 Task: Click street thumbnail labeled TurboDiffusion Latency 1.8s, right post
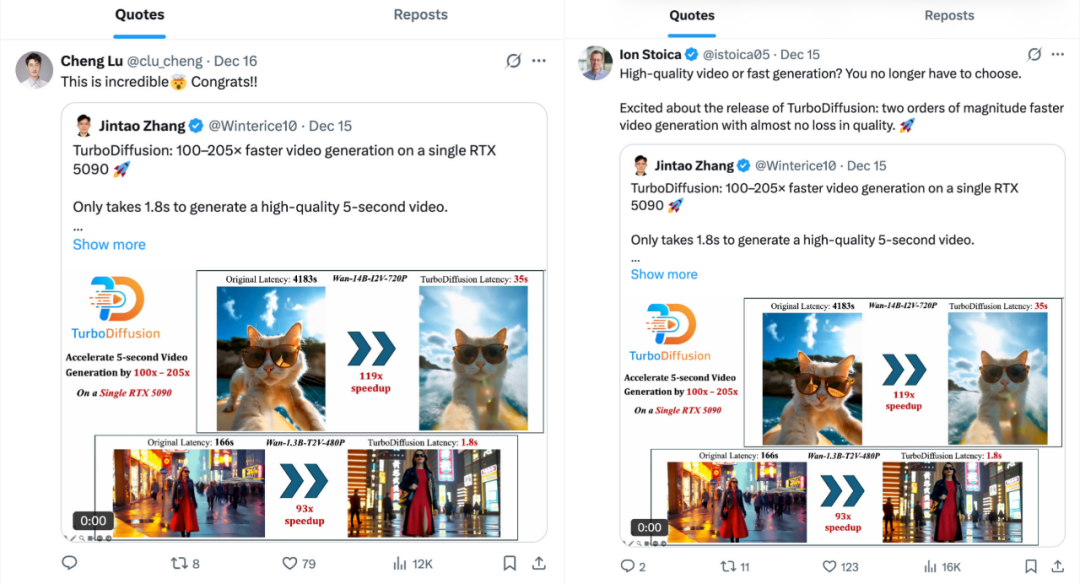[x=952, y=502]
